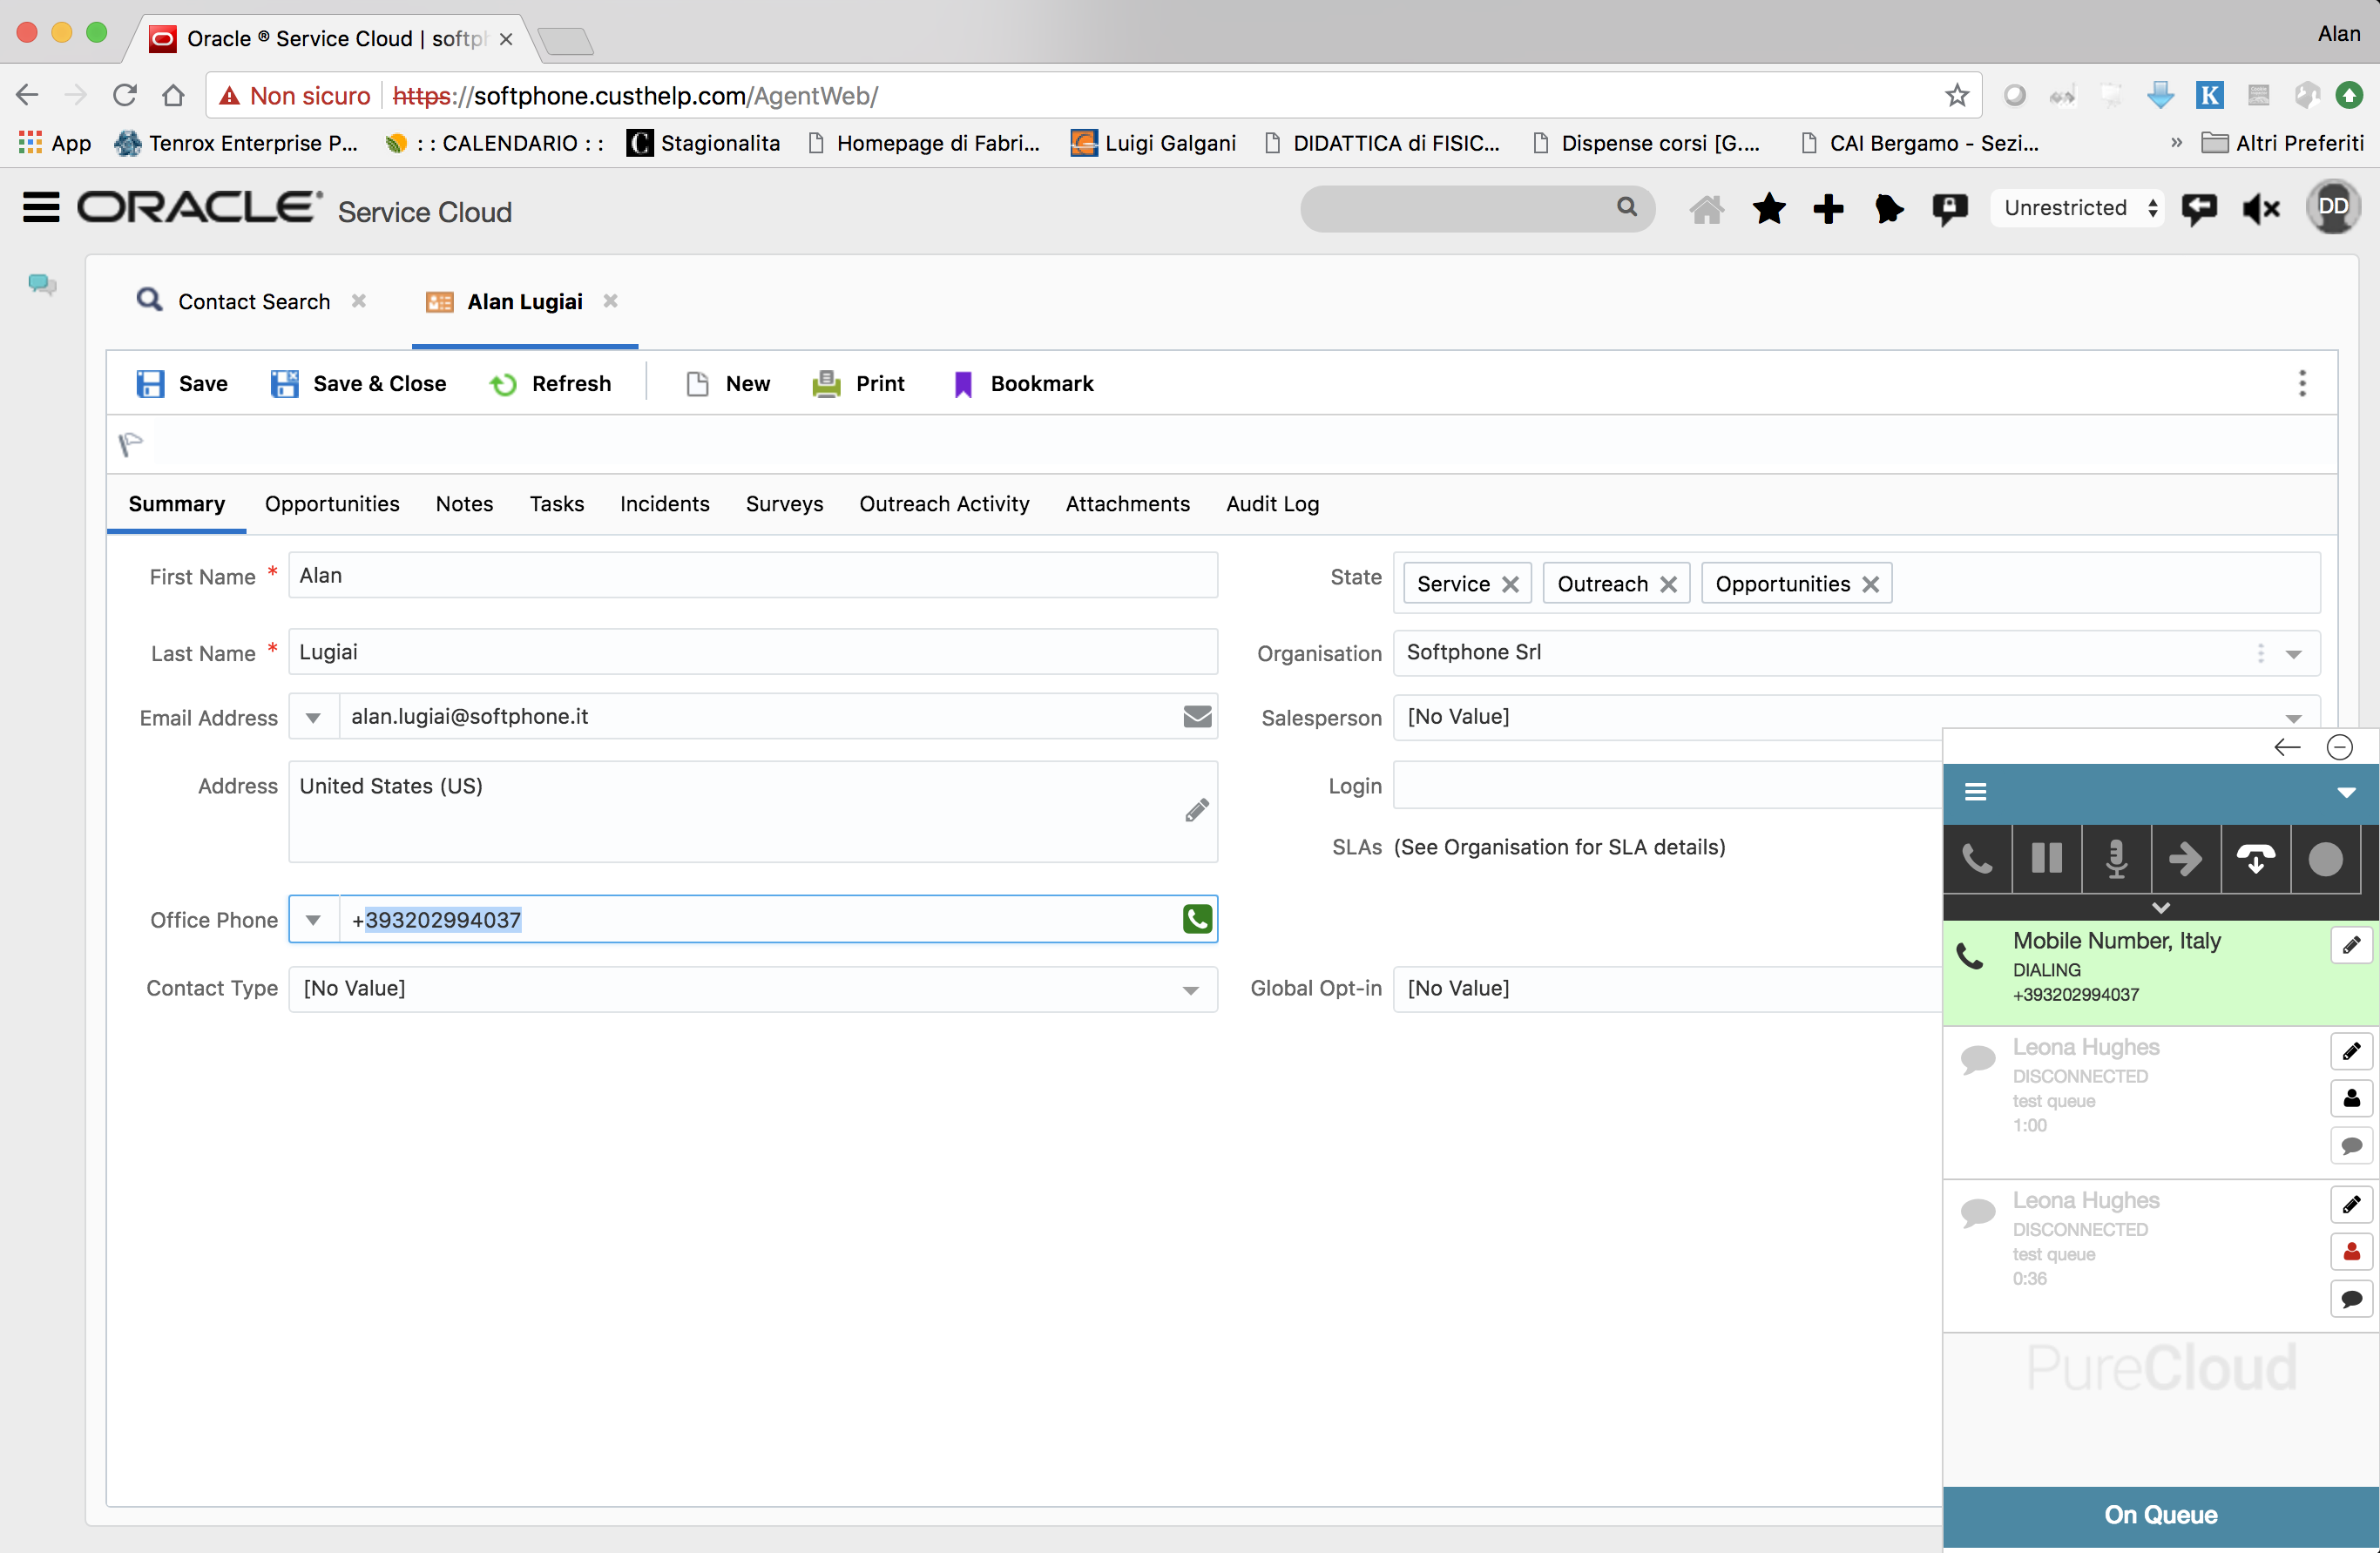Open the Contact Type dropdown
This screenshot has width=2380, height=1553.
[1190, 989]
